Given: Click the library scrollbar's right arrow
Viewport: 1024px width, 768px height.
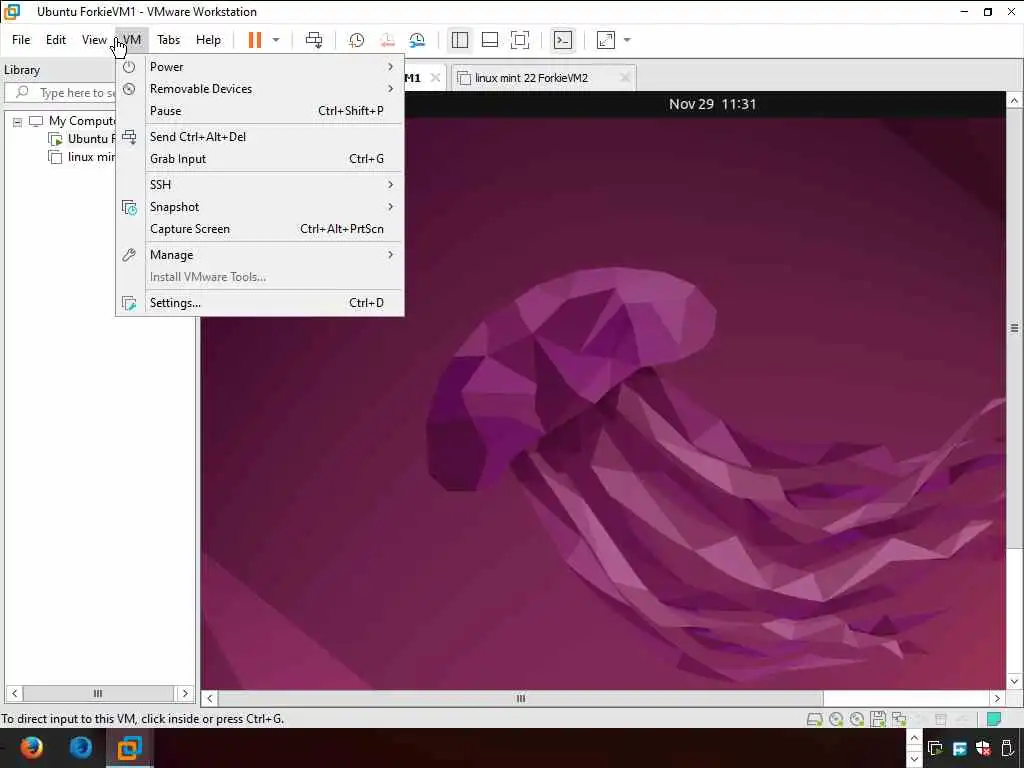Looking at the screenshot, I should 185,694.
